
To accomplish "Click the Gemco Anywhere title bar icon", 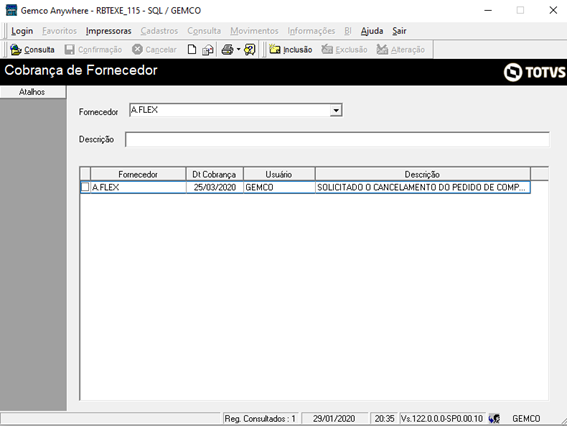I will point(12,10).
